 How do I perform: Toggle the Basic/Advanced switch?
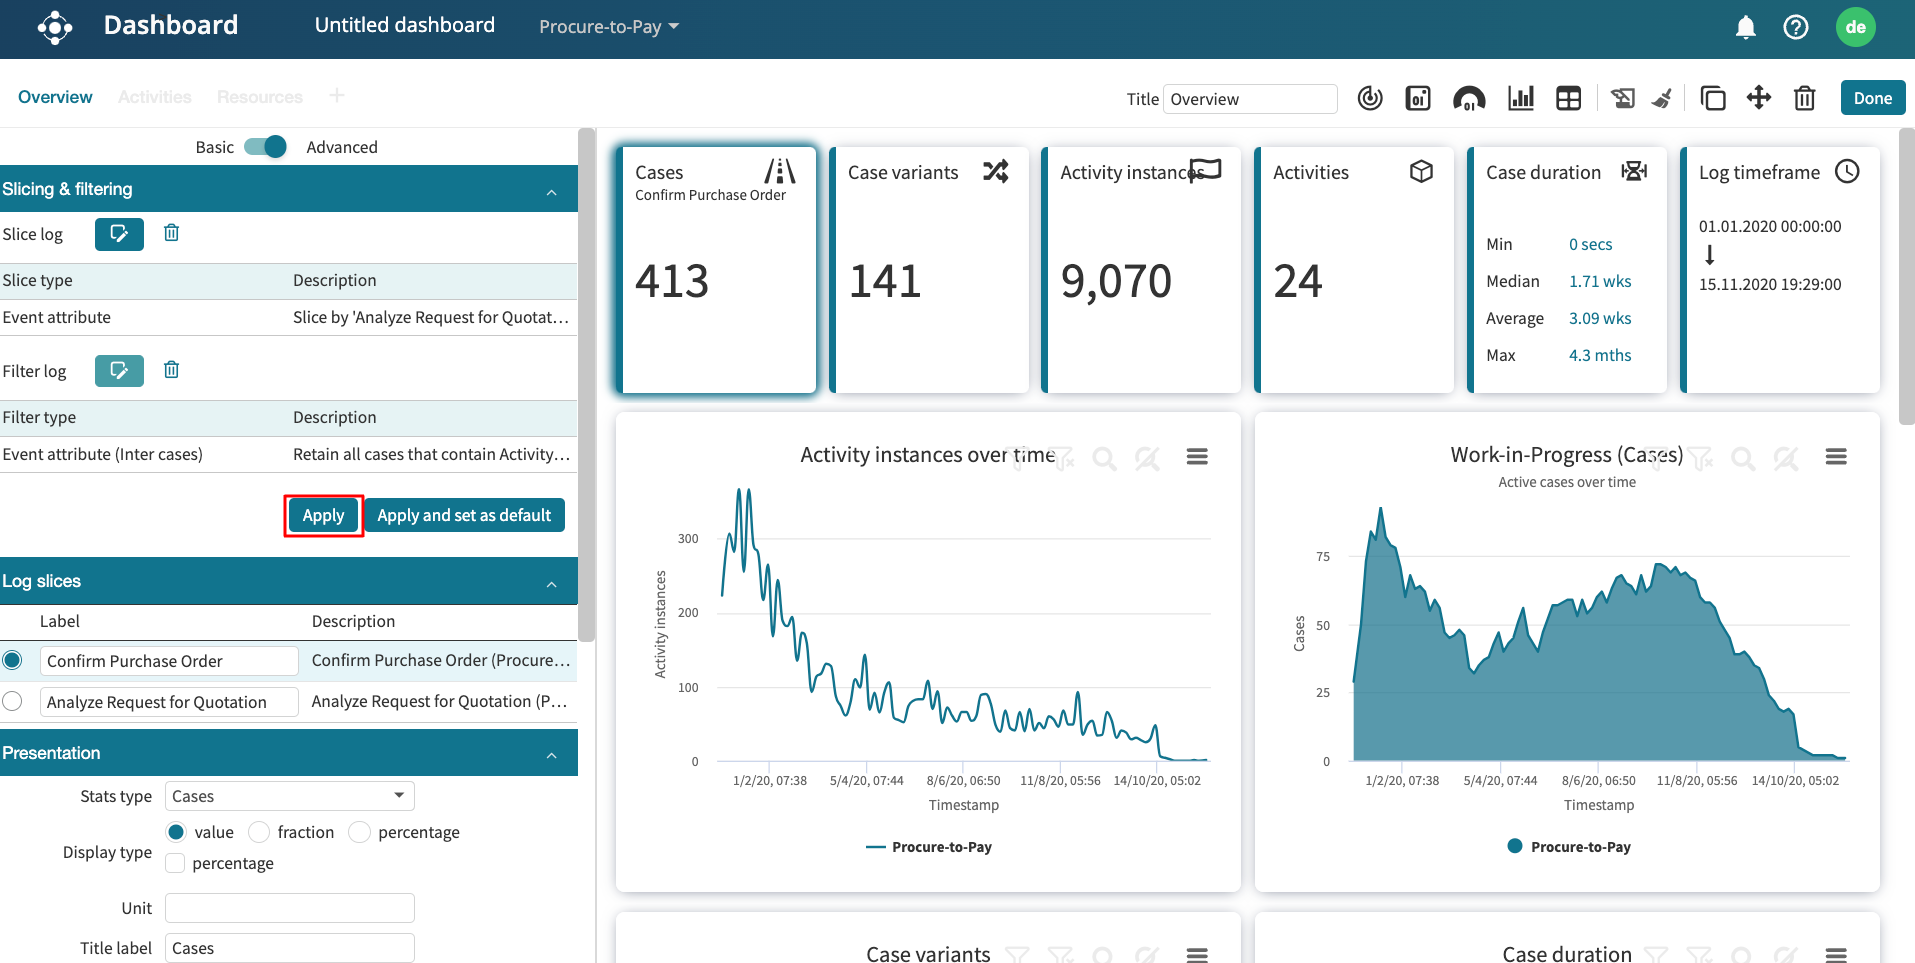[x=265, y=147]
